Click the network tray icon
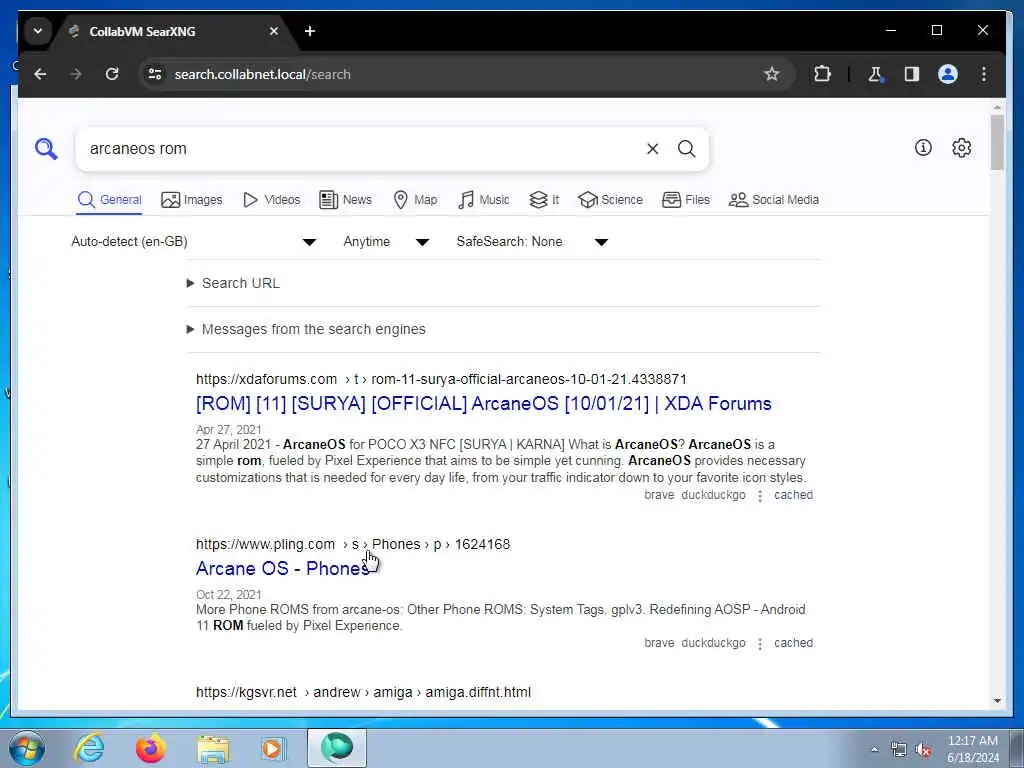The height and width of the screenshot is (768, 1024). [x=899, y=750]
